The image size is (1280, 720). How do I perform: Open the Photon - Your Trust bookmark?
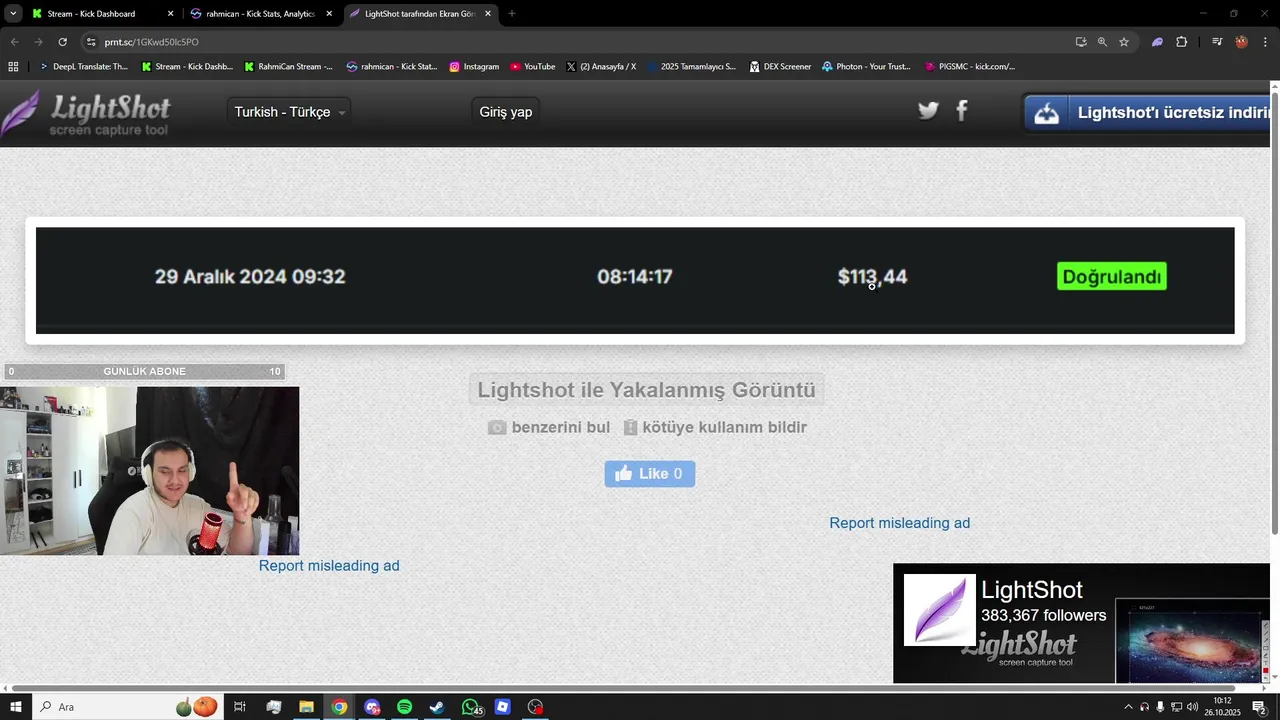(866, 67)
